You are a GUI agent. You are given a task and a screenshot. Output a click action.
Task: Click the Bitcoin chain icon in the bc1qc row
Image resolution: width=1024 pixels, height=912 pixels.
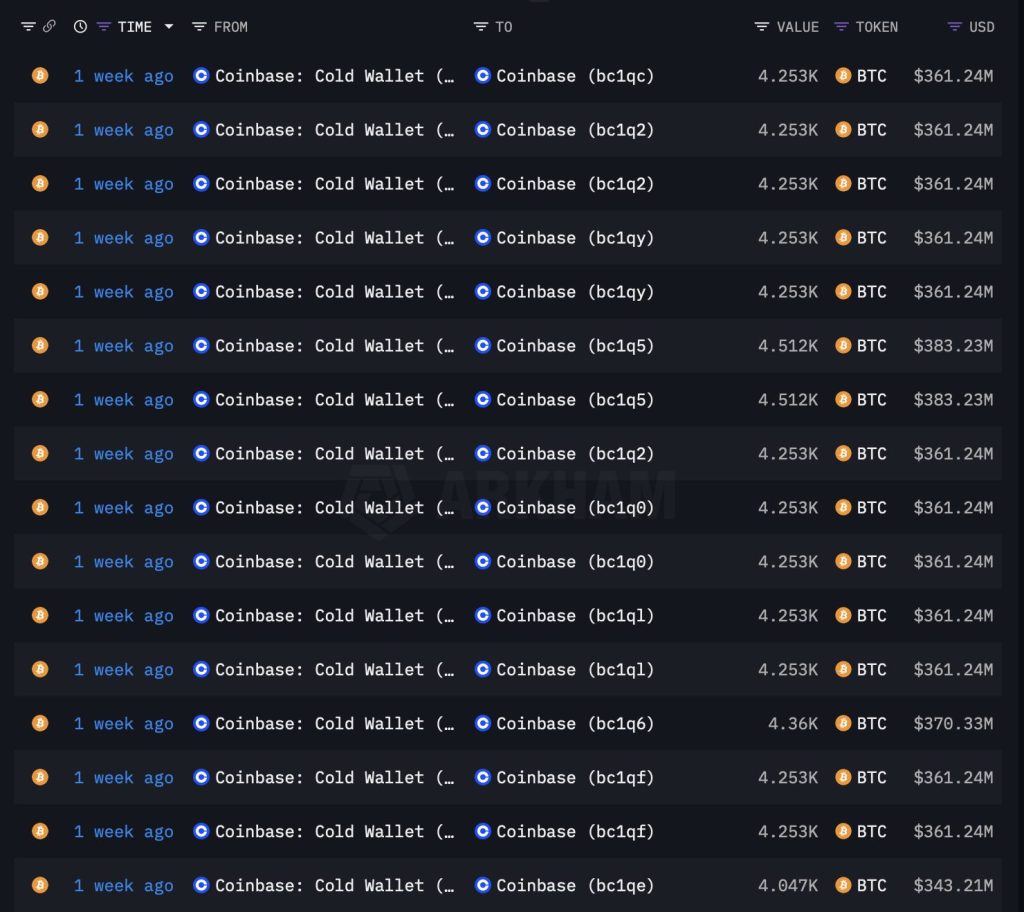pyautogui.click(x=40, y=76)
